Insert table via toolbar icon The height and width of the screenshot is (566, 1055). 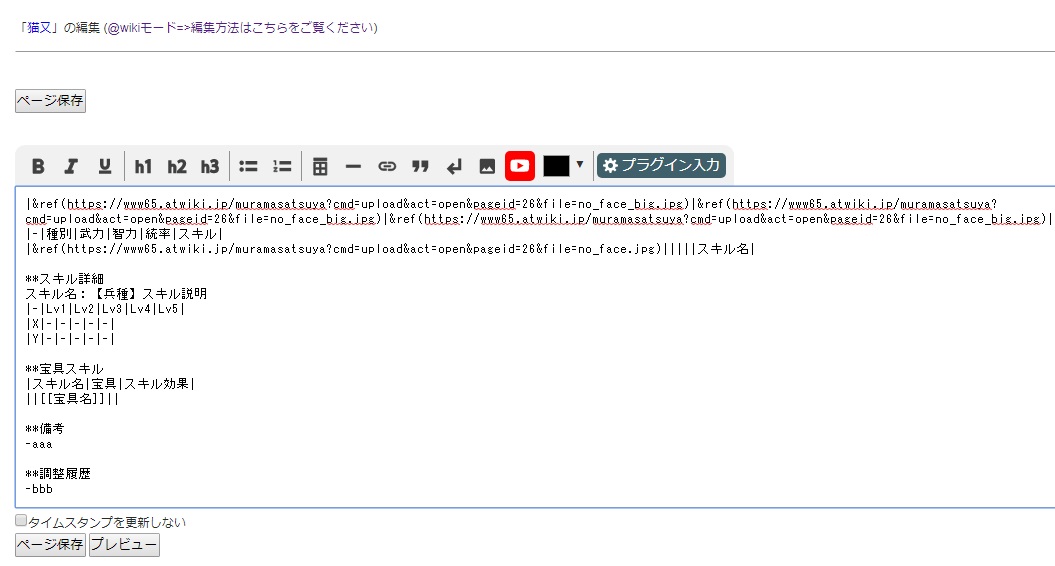point(320,166)
